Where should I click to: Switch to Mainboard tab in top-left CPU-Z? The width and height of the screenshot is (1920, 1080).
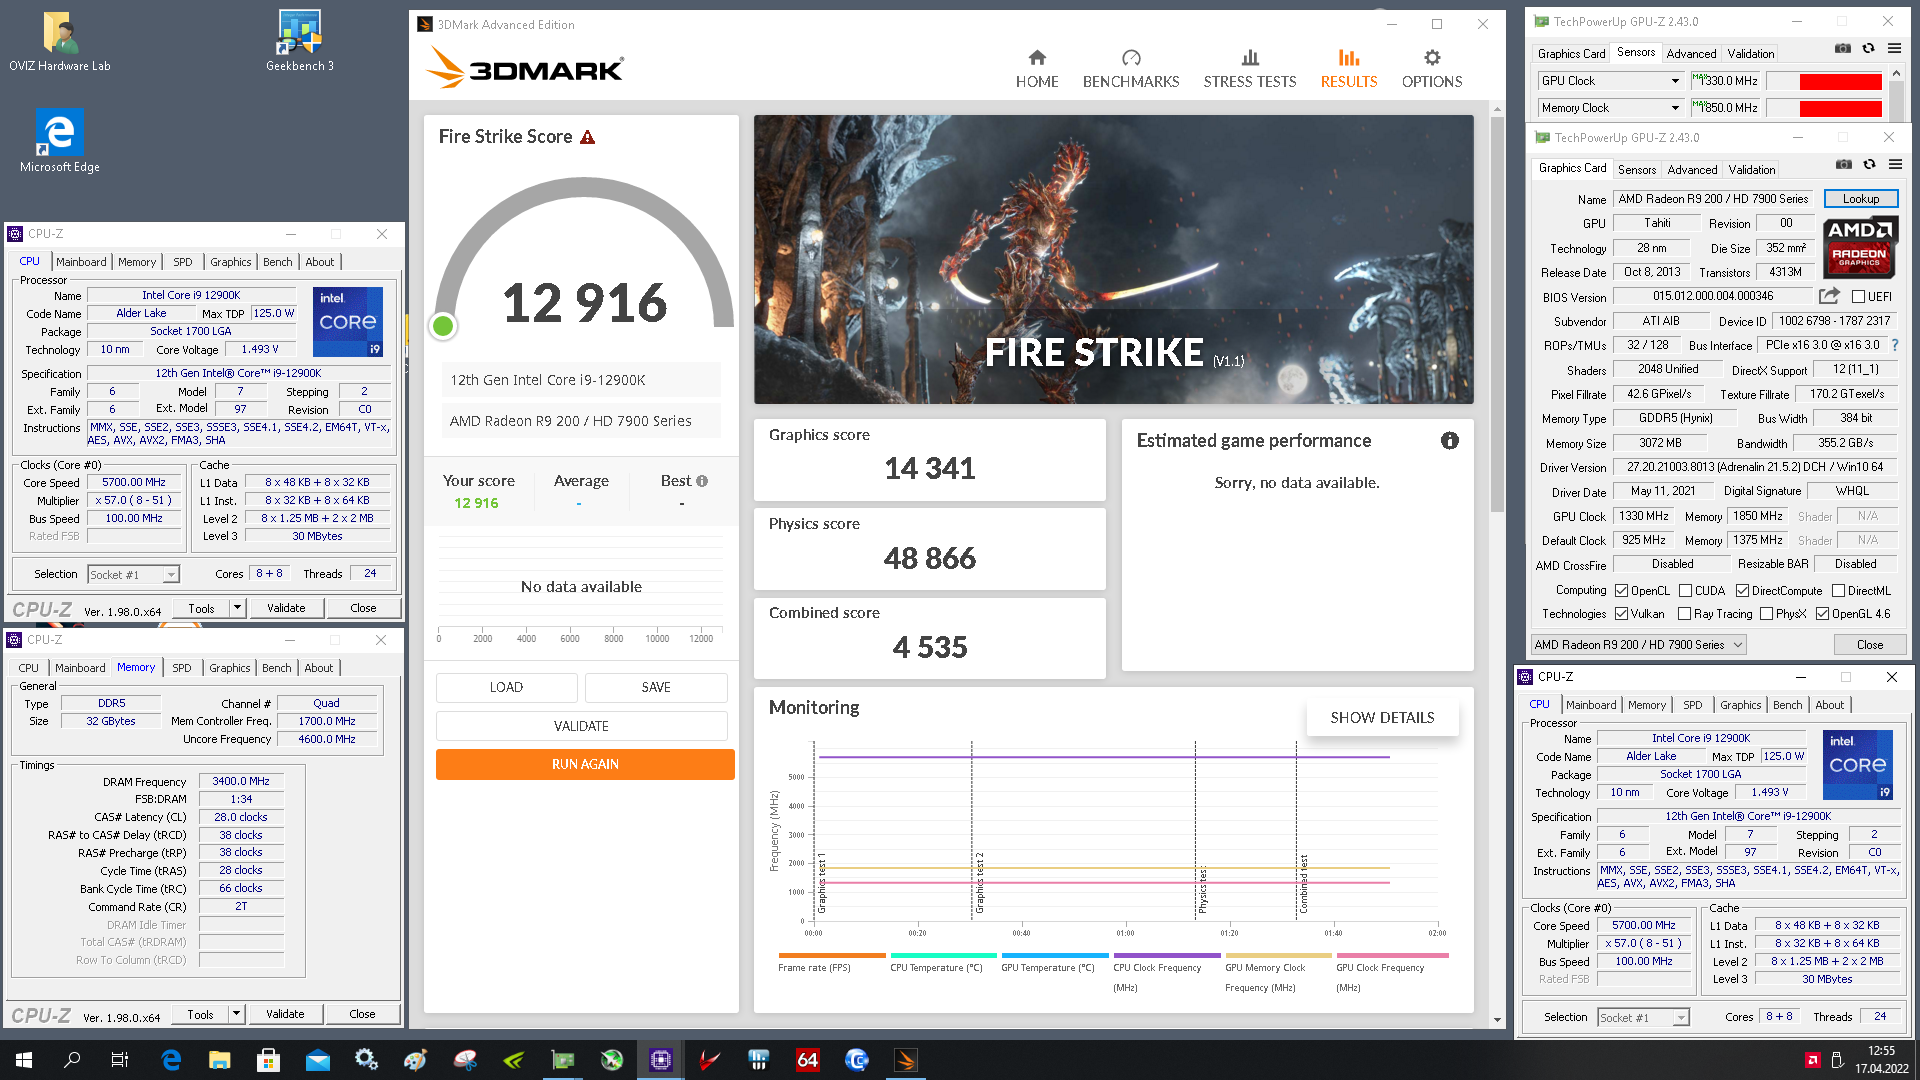(x=81, y=262)
